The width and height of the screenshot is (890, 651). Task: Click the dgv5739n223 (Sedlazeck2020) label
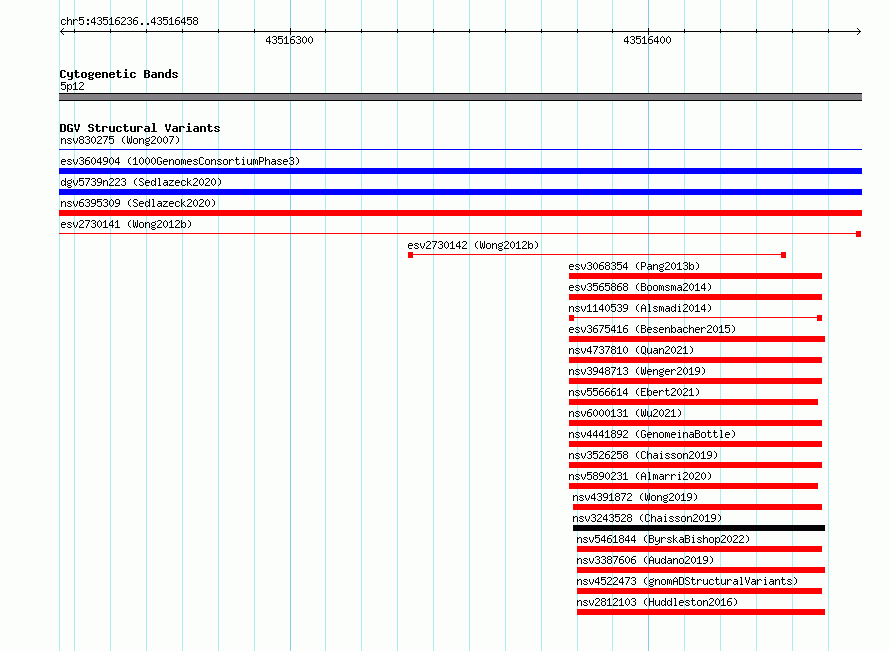[x=141, y=182]
